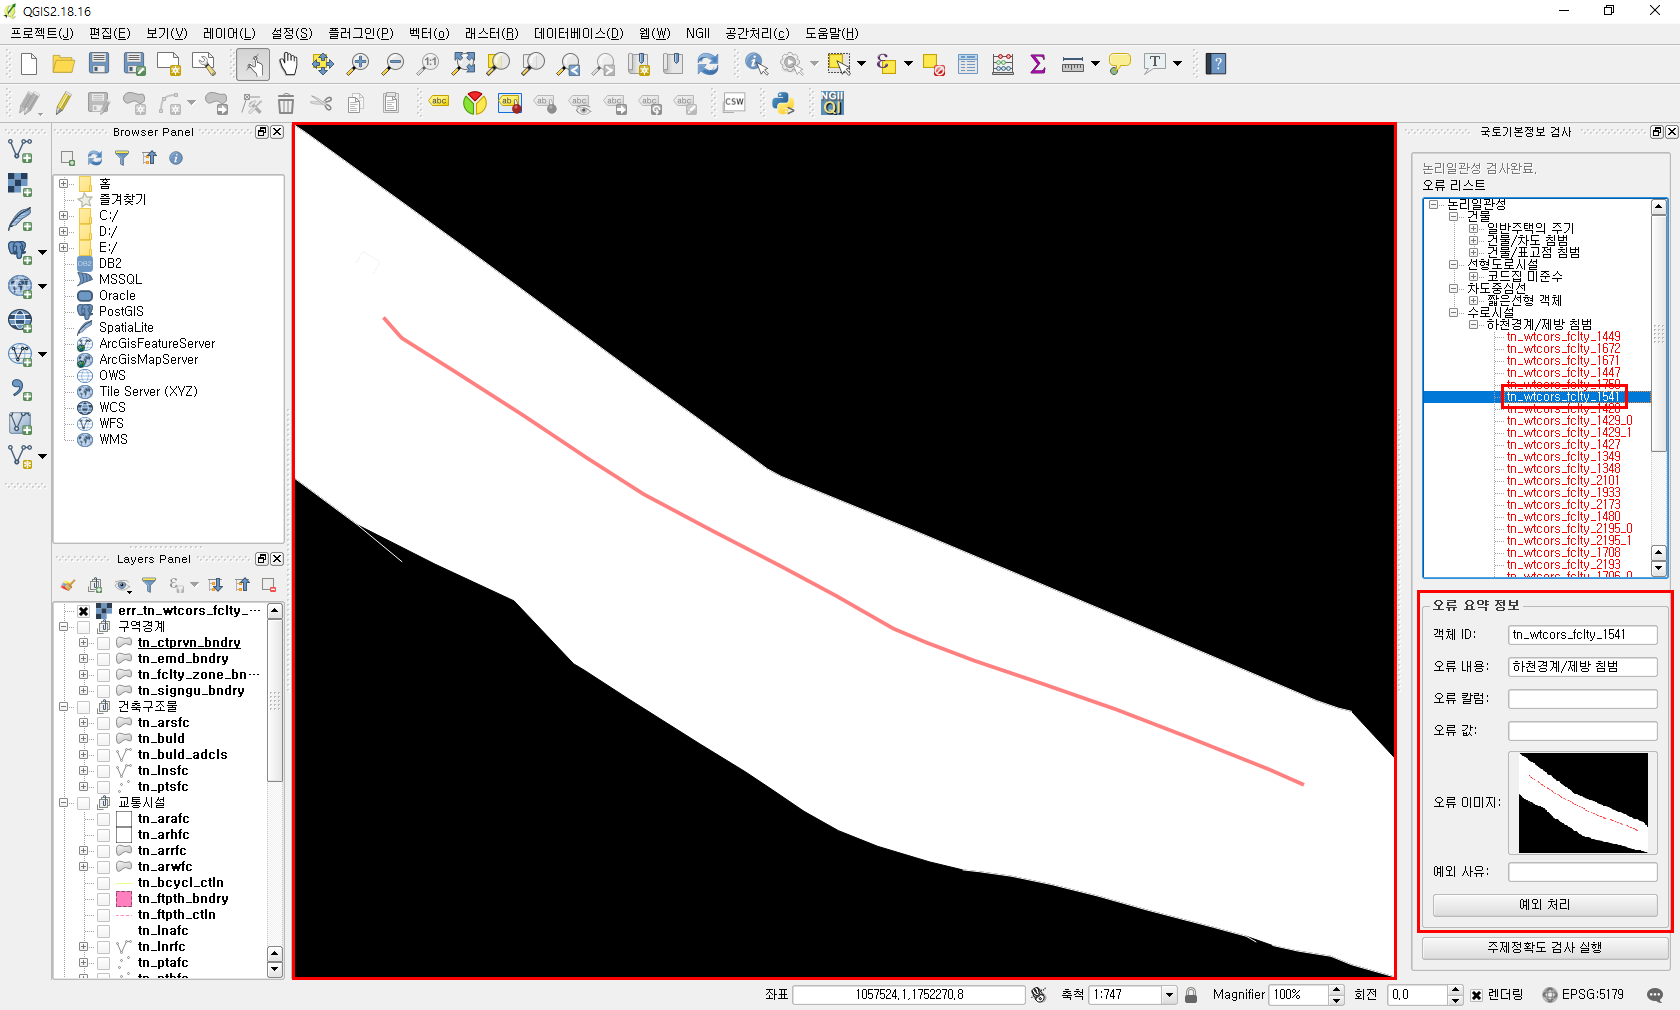
Task: Click the 주제정확도 검사 실행 button
Action: point(1544,948)
